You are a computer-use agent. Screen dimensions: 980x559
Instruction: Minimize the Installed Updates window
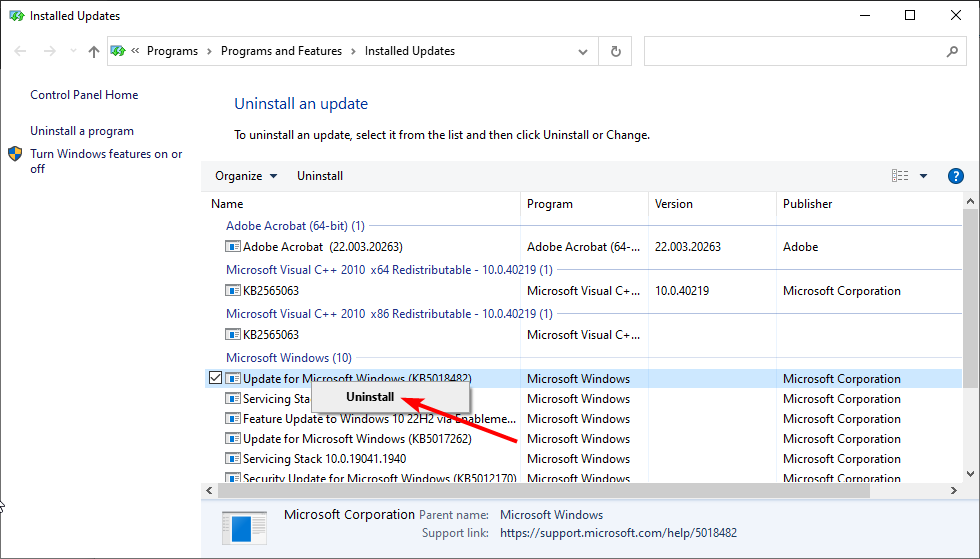point(865,16)
